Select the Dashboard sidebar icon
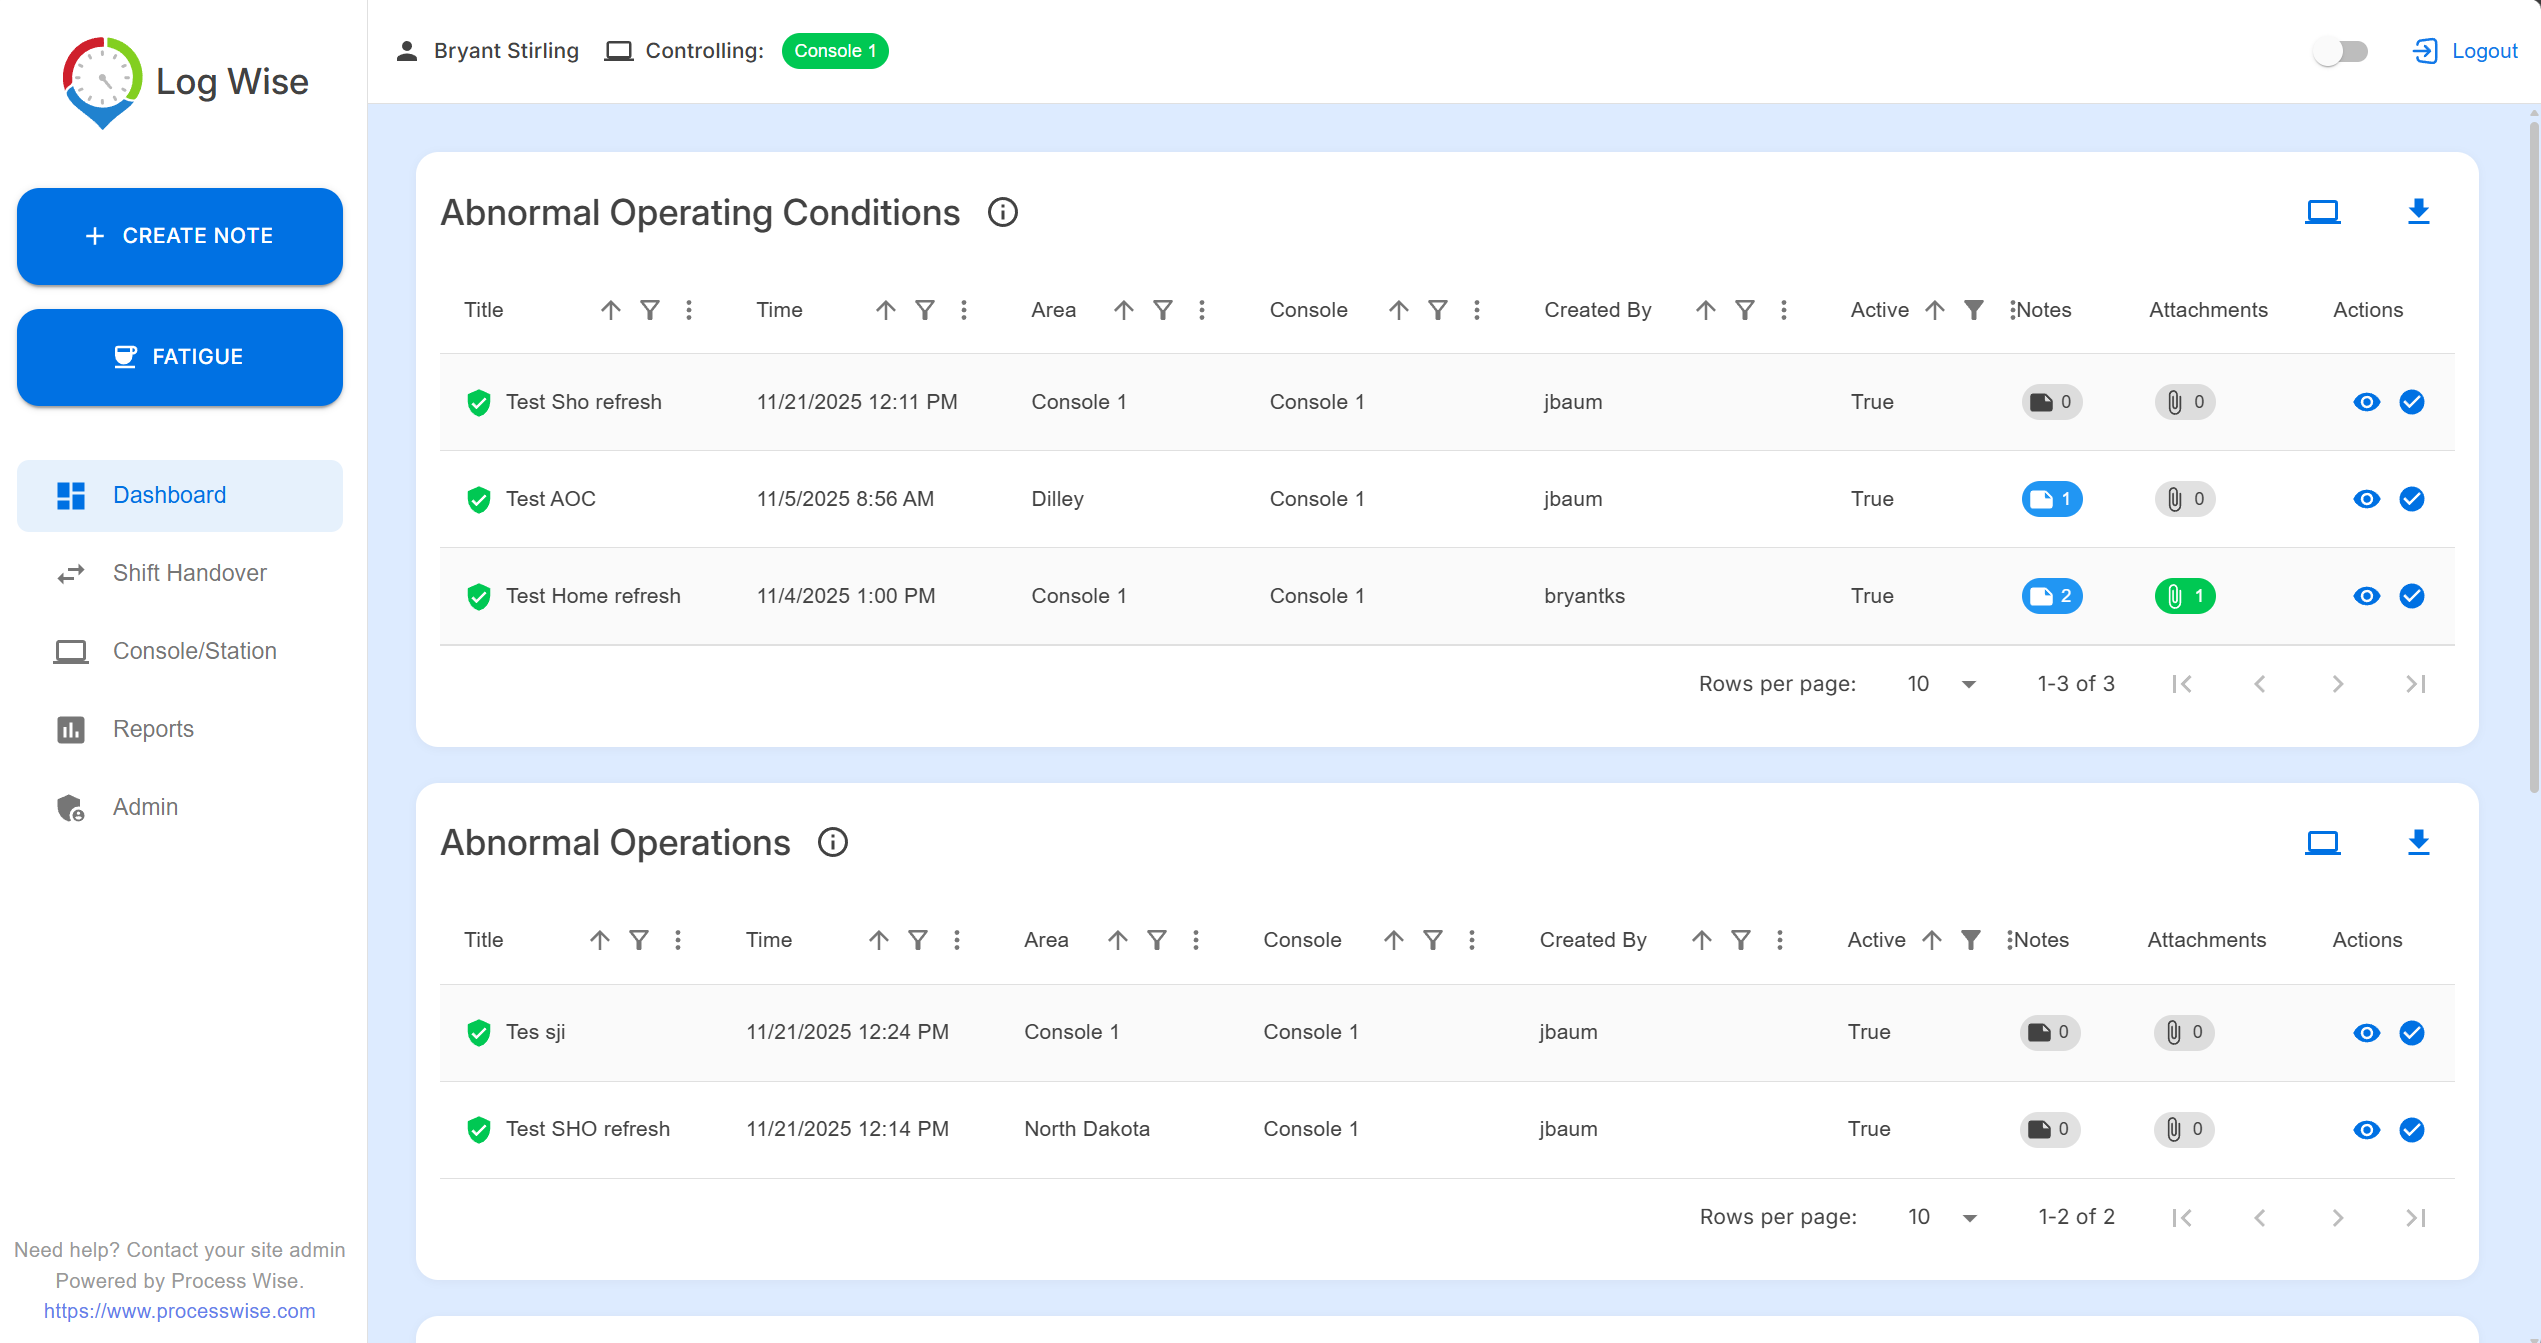The height and width of the screenshot is (1343, 2541). [70, 495]
